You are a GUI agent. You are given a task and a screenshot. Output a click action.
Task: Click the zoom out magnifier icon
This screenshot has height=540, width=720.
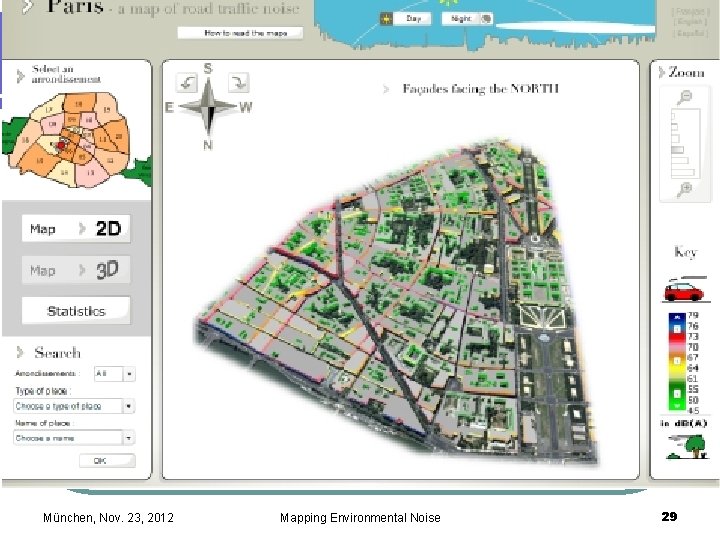point(684,97)
